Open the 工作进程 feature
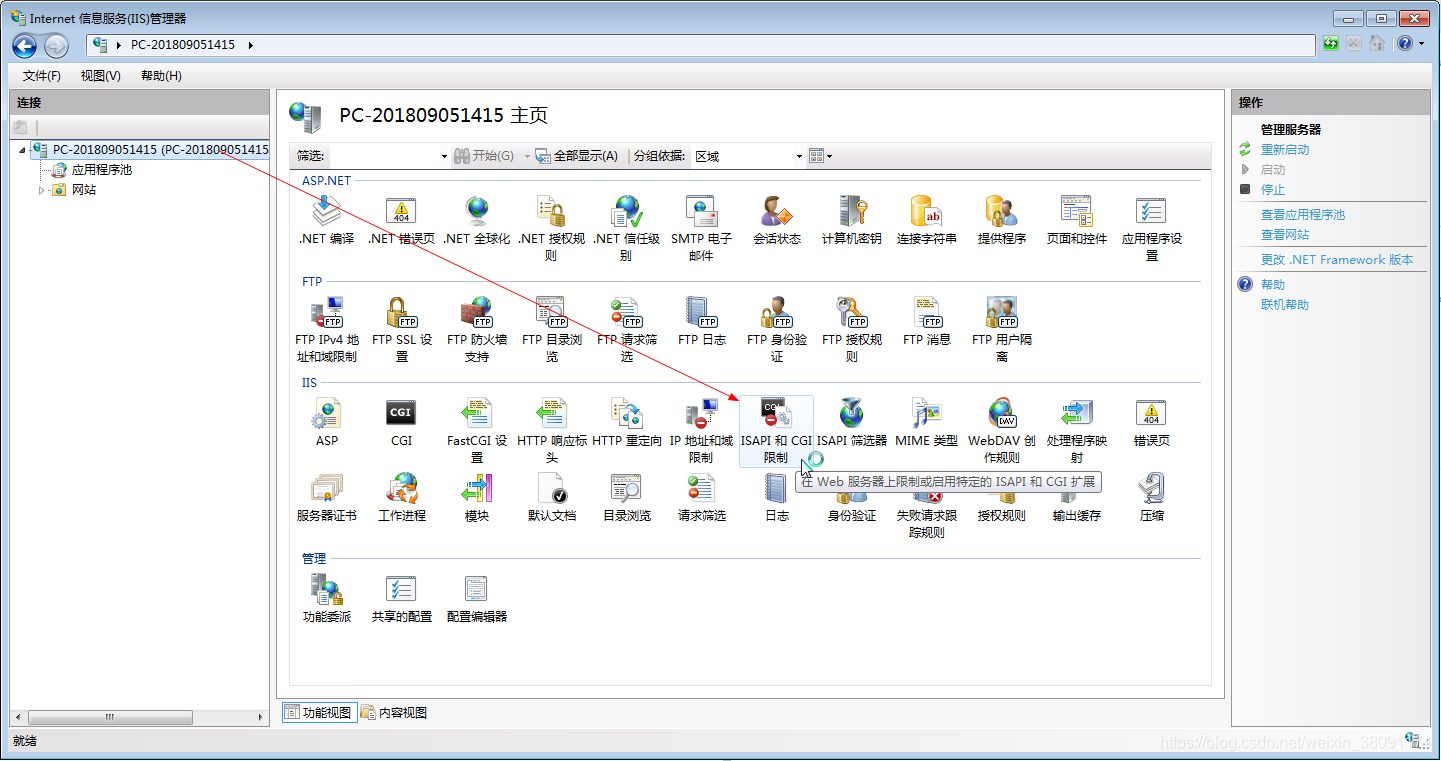The width and height of the screenshot is (1441, 761). (x=401, y=497)
